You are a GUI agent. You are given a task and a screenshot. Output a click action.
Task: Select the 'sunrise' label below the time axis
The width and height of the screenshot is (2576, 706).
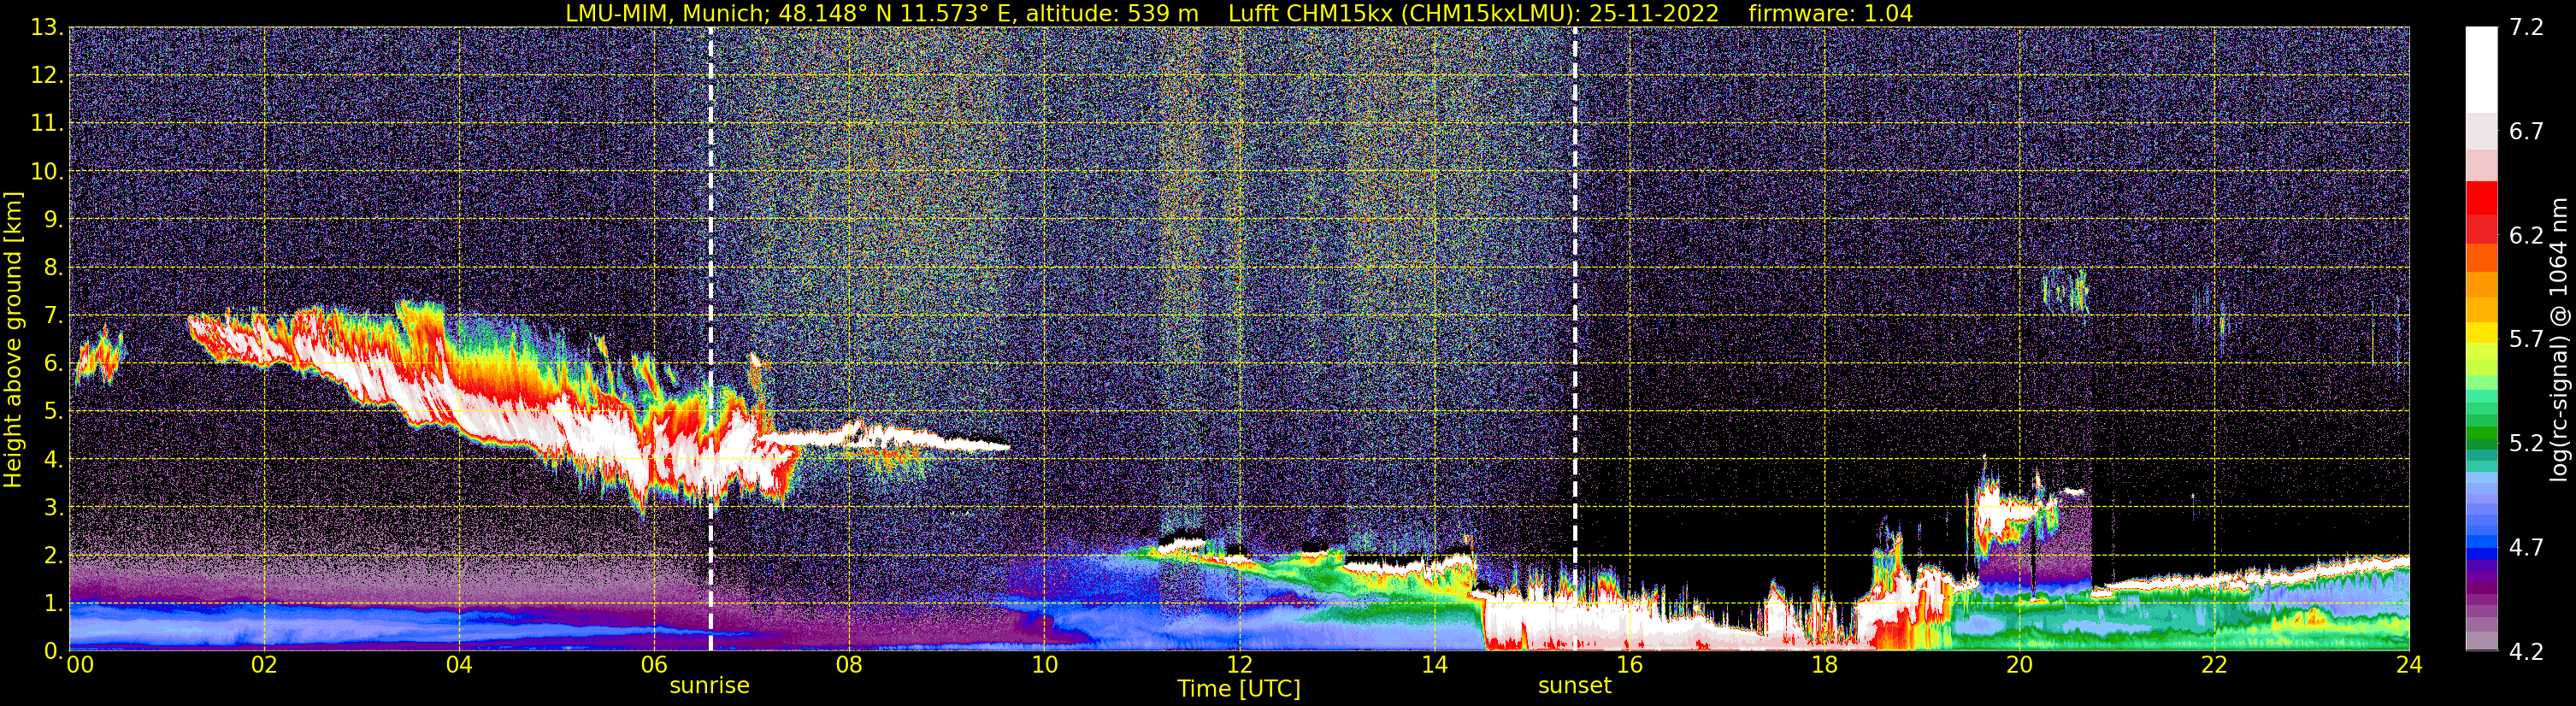[x=709, y=686]
